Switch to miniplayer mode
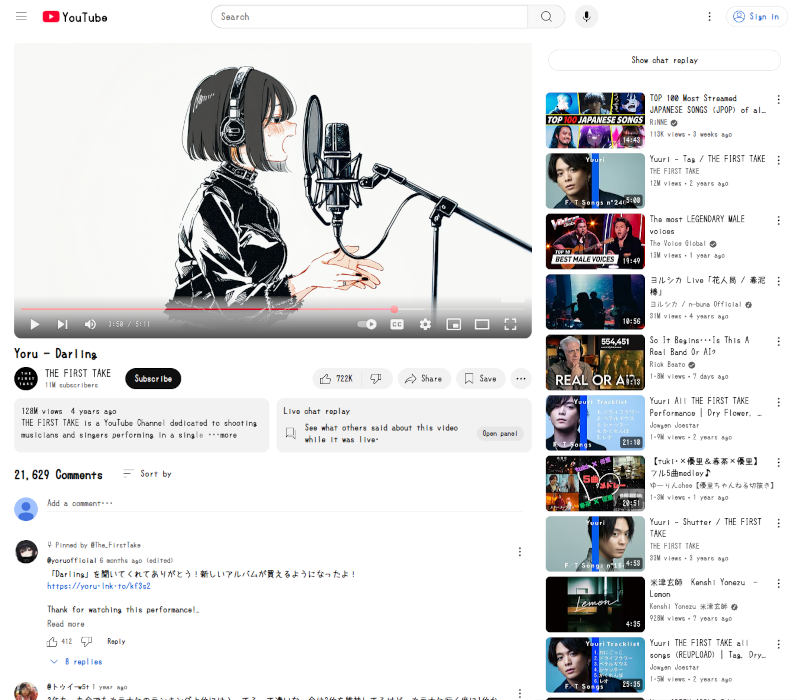The width and height of the screenshot is (797, 700). pos(453,324)
